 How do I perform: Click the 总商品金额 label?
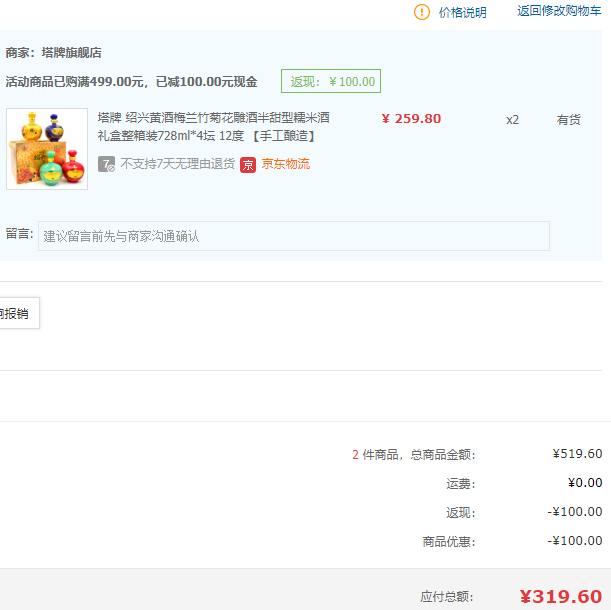442,454
